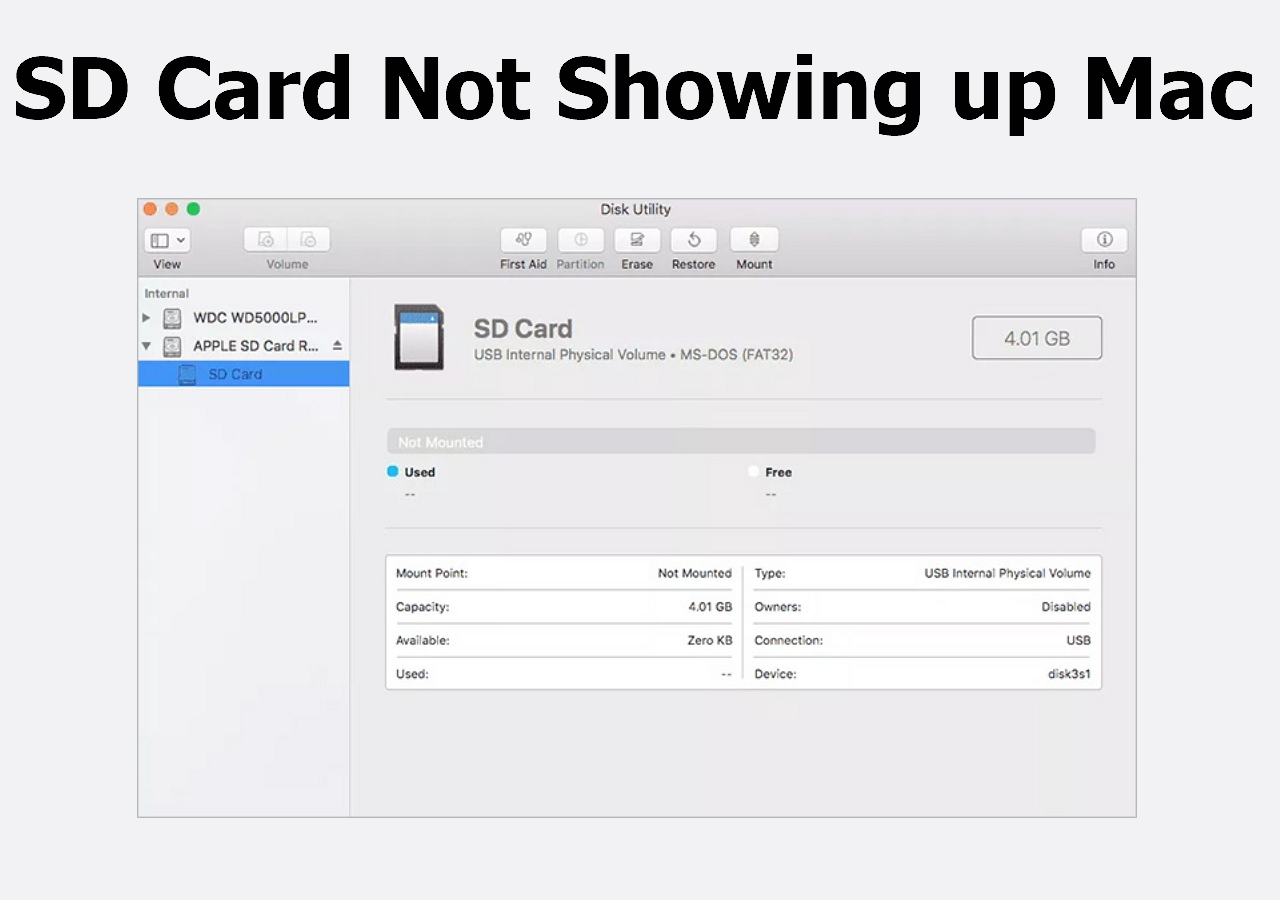Show Info for the selected disk
This screenshot has height=900, width=1280.
[x=1104, y=240]
